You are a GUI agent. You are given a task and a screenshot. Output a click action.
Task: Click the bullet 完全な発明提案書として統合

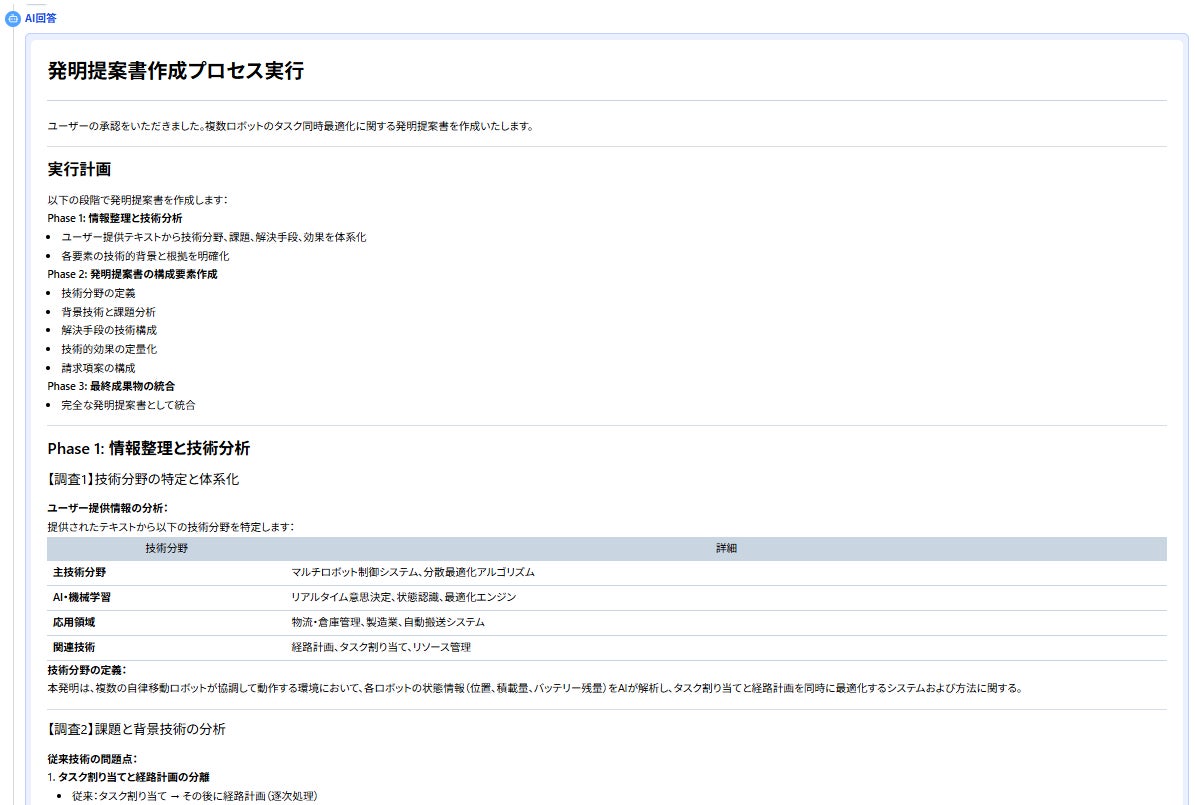(x=128, y=406)
